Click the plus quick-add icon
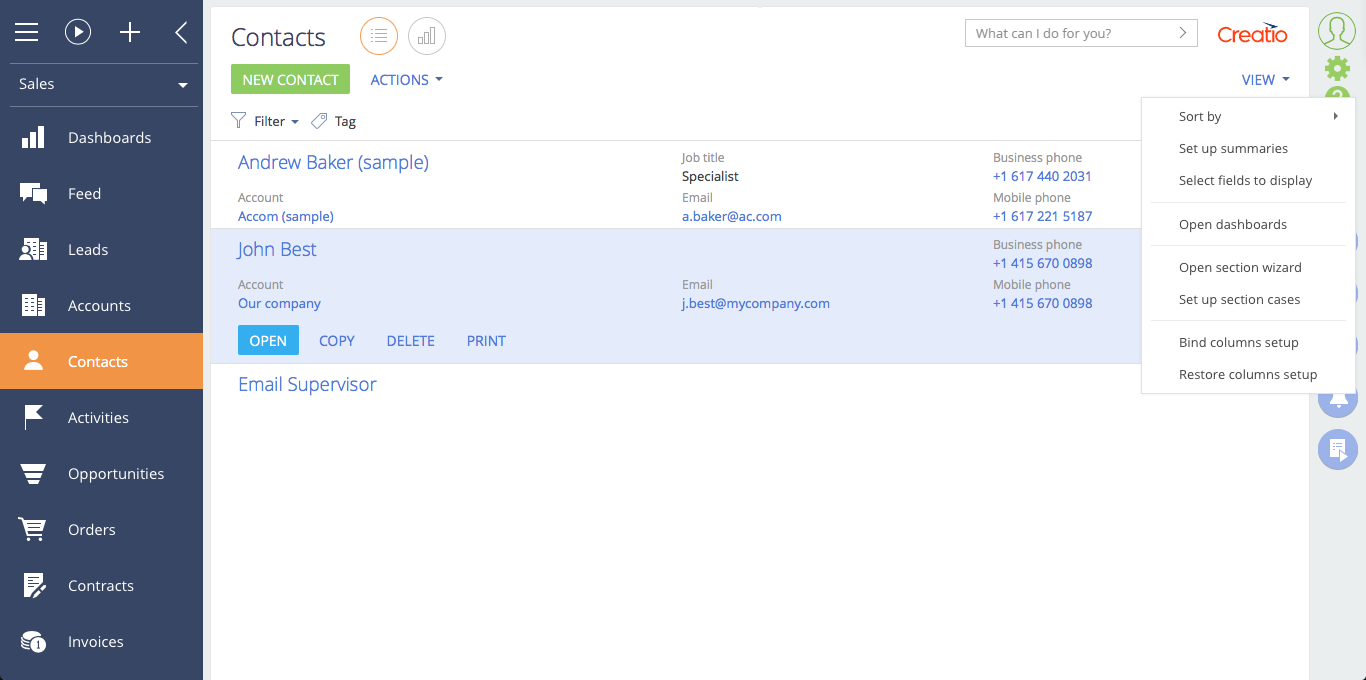 tap(130, 33)
